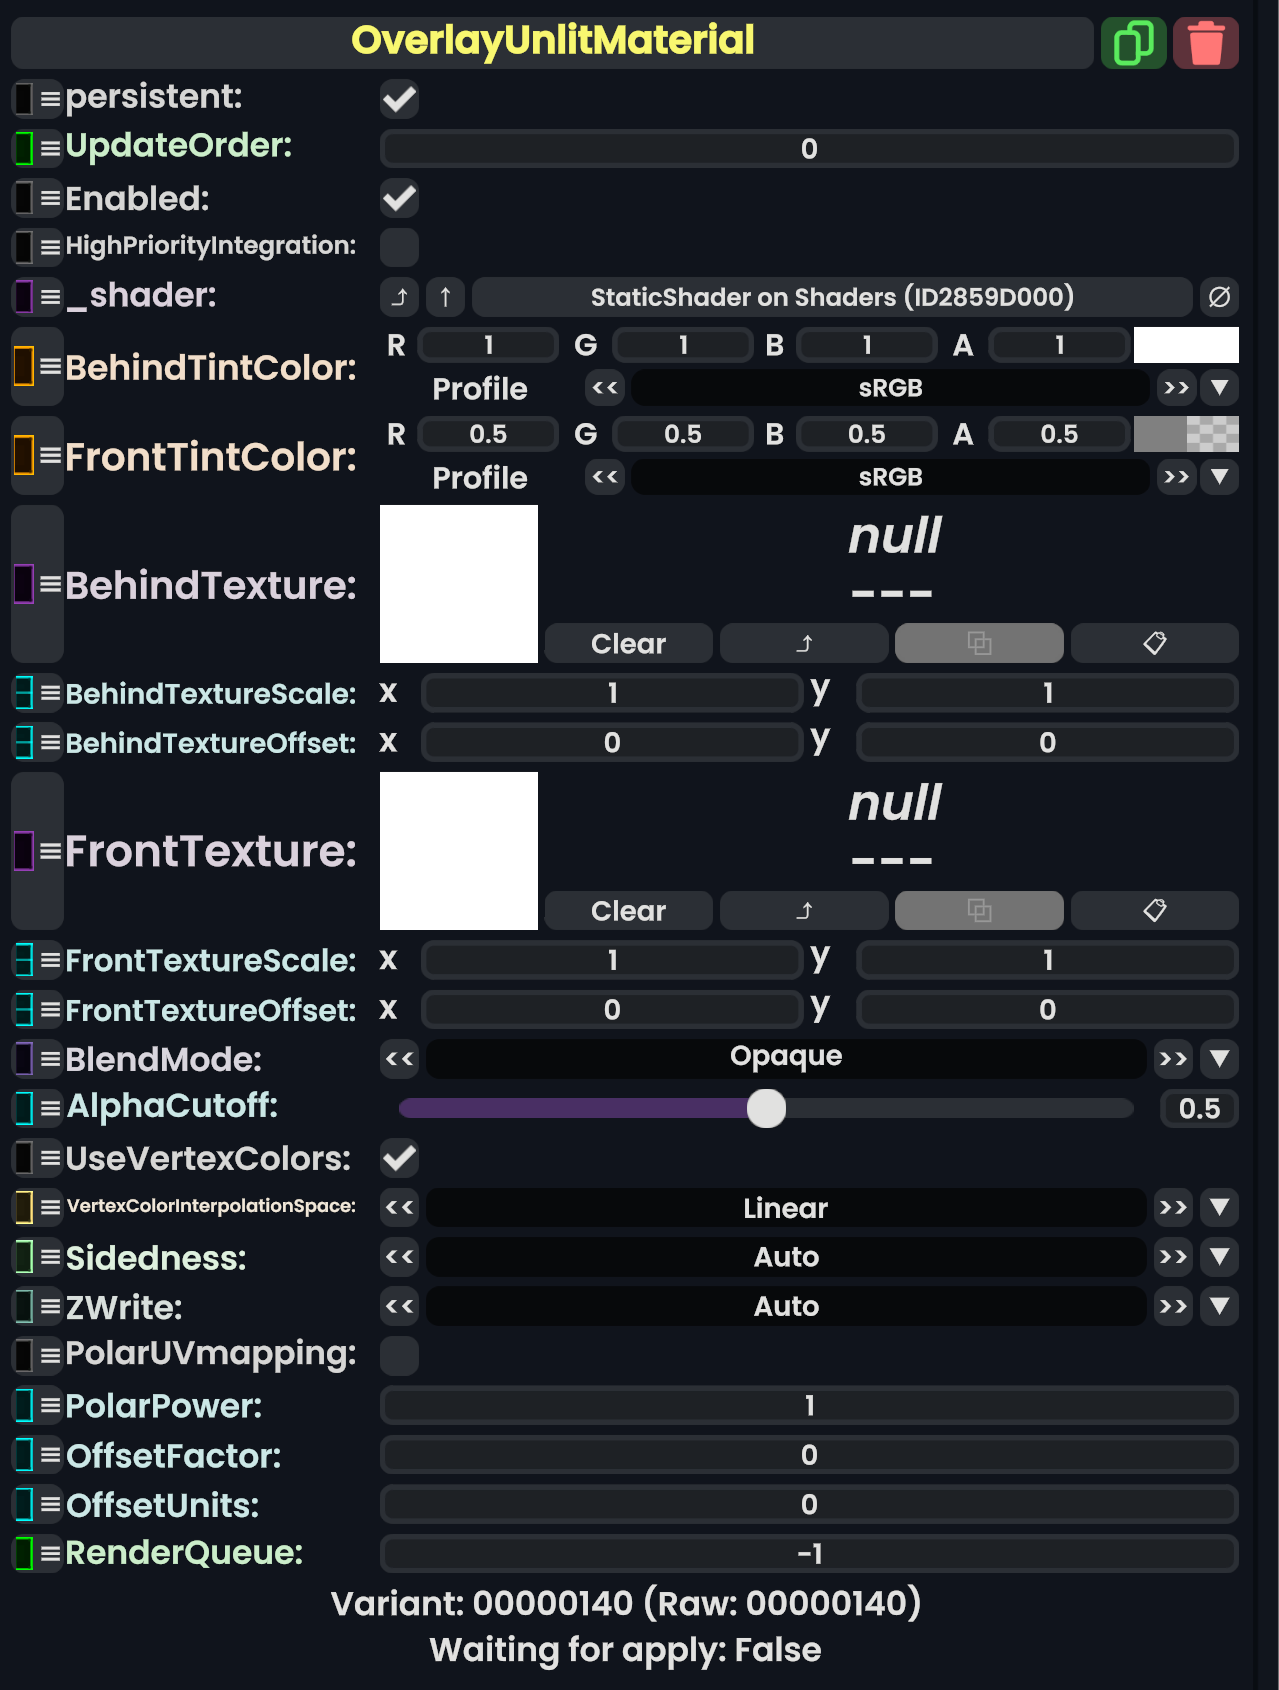Click the RenderQueue value field

click(x=808, y=1553)
